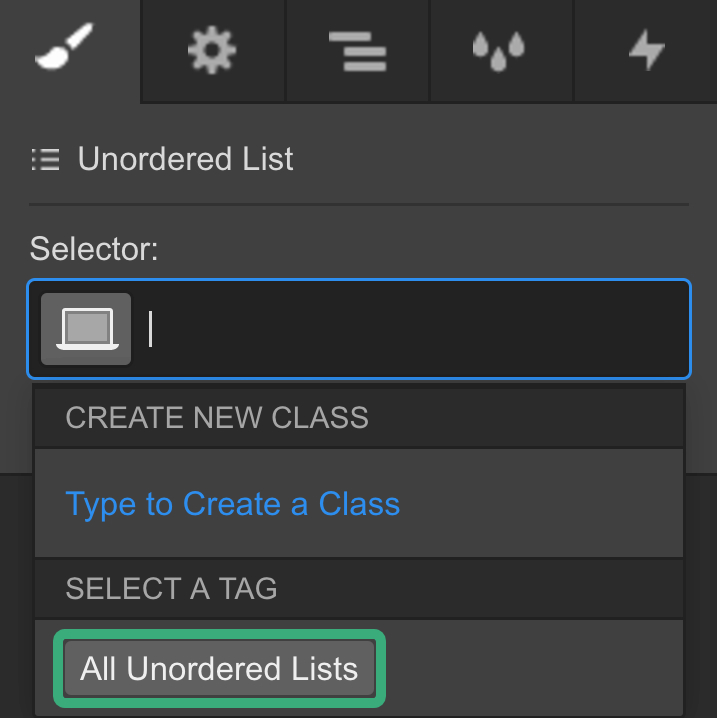Click the empty right end of Selector field
717x718 pixels.
coord(640,328)
